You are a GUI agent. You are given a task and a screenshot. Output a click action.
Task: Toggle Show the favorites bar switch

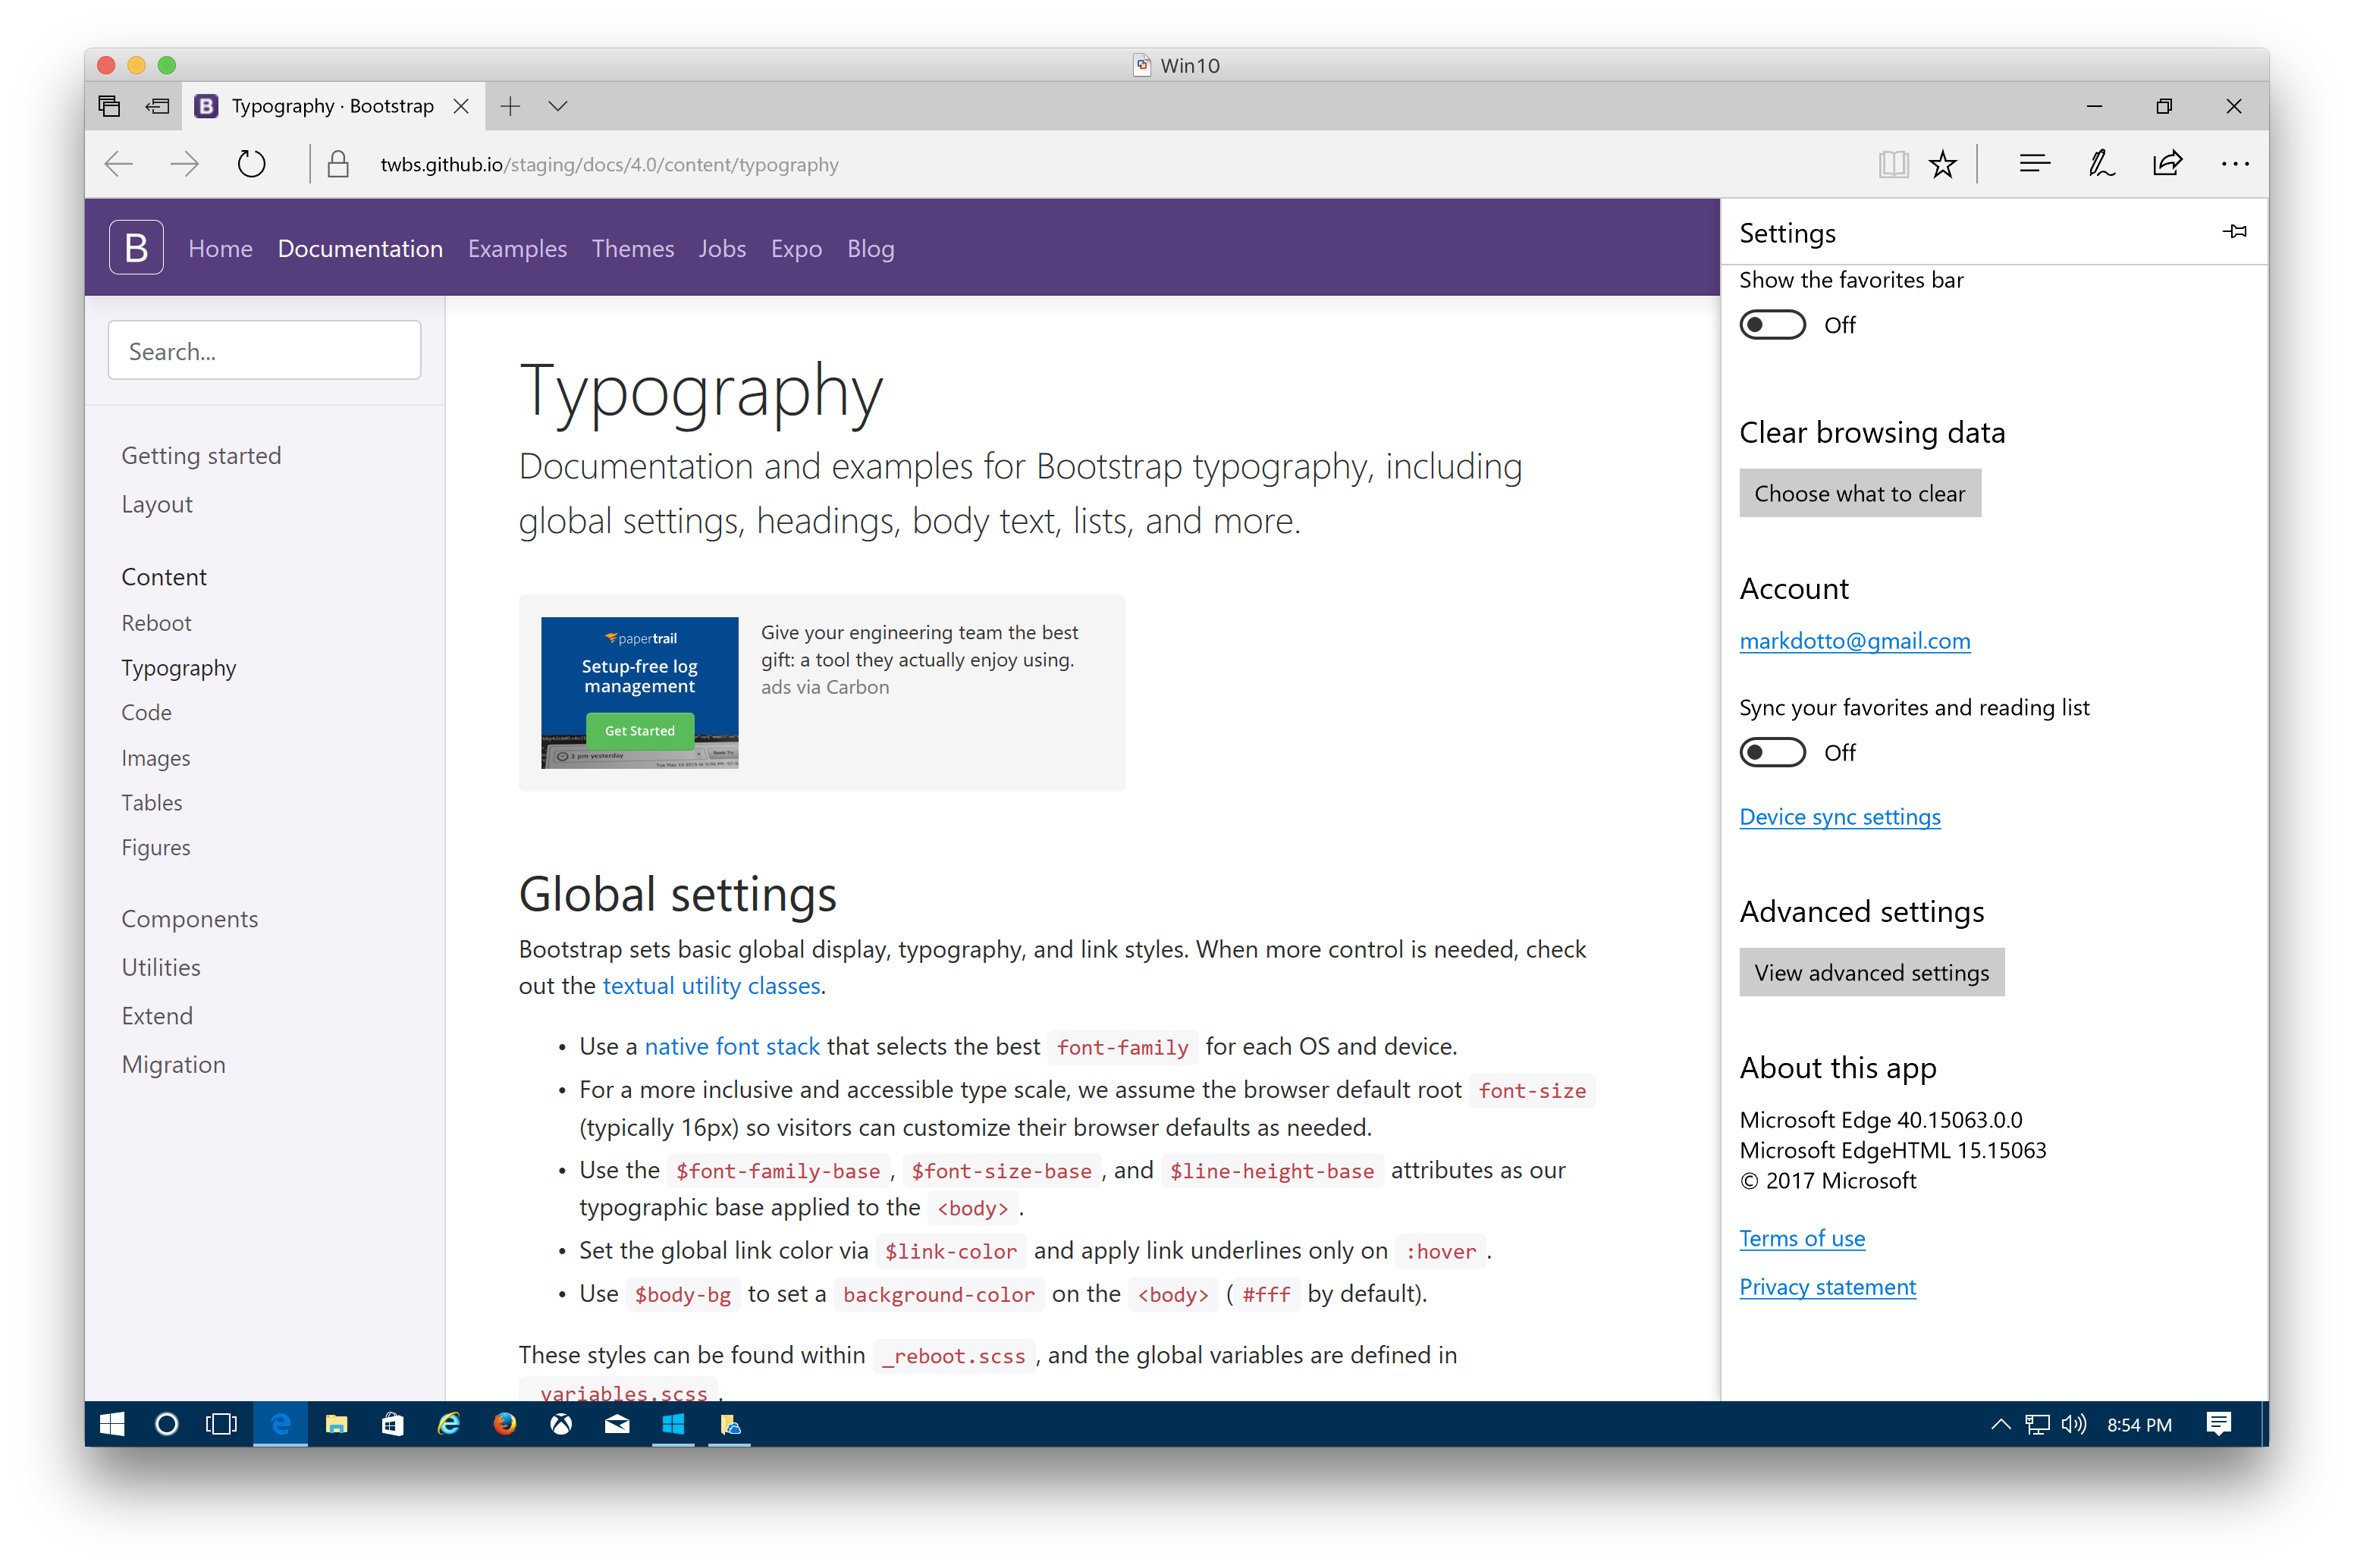tap(1772, 325)
